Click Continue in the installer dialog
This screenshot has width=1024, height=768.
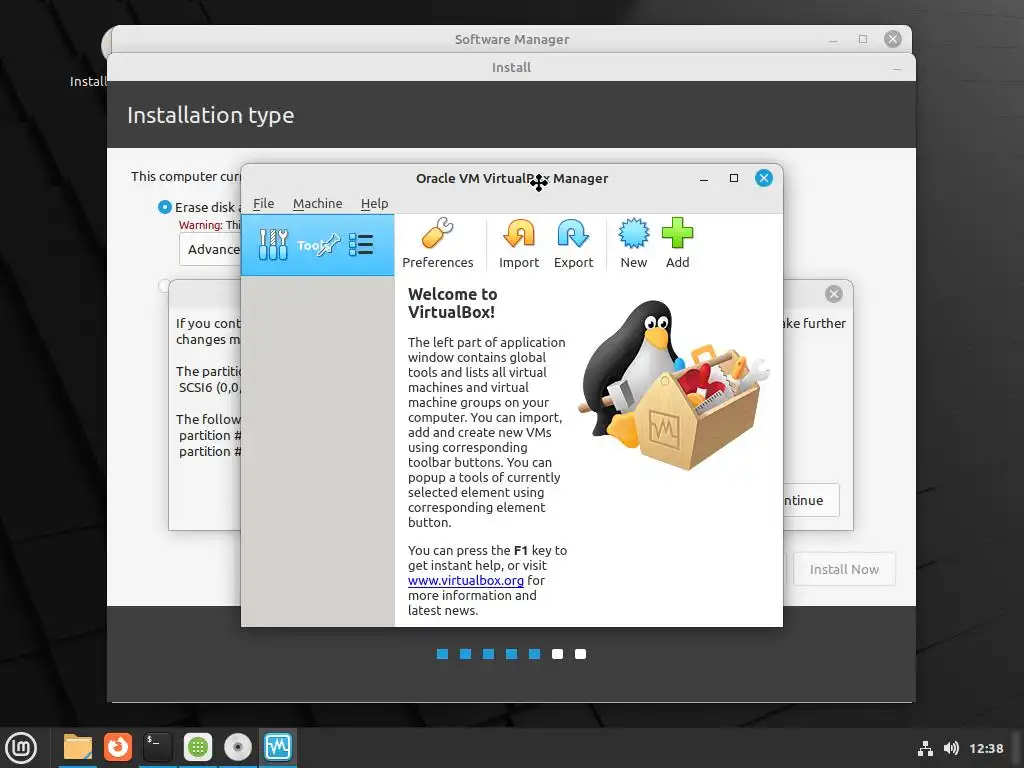click(810, 500)
